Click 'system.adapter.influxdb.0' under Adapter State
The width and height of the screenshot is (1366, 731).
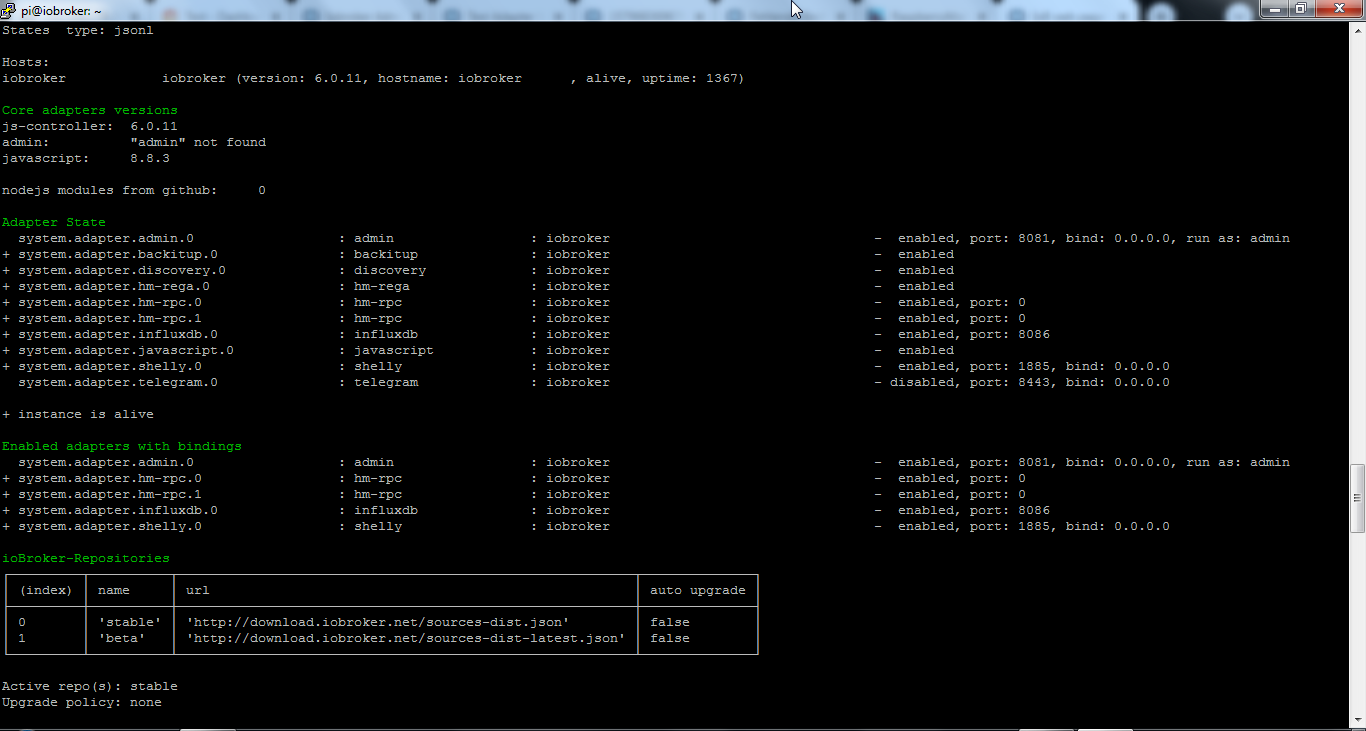click(118, 334)
